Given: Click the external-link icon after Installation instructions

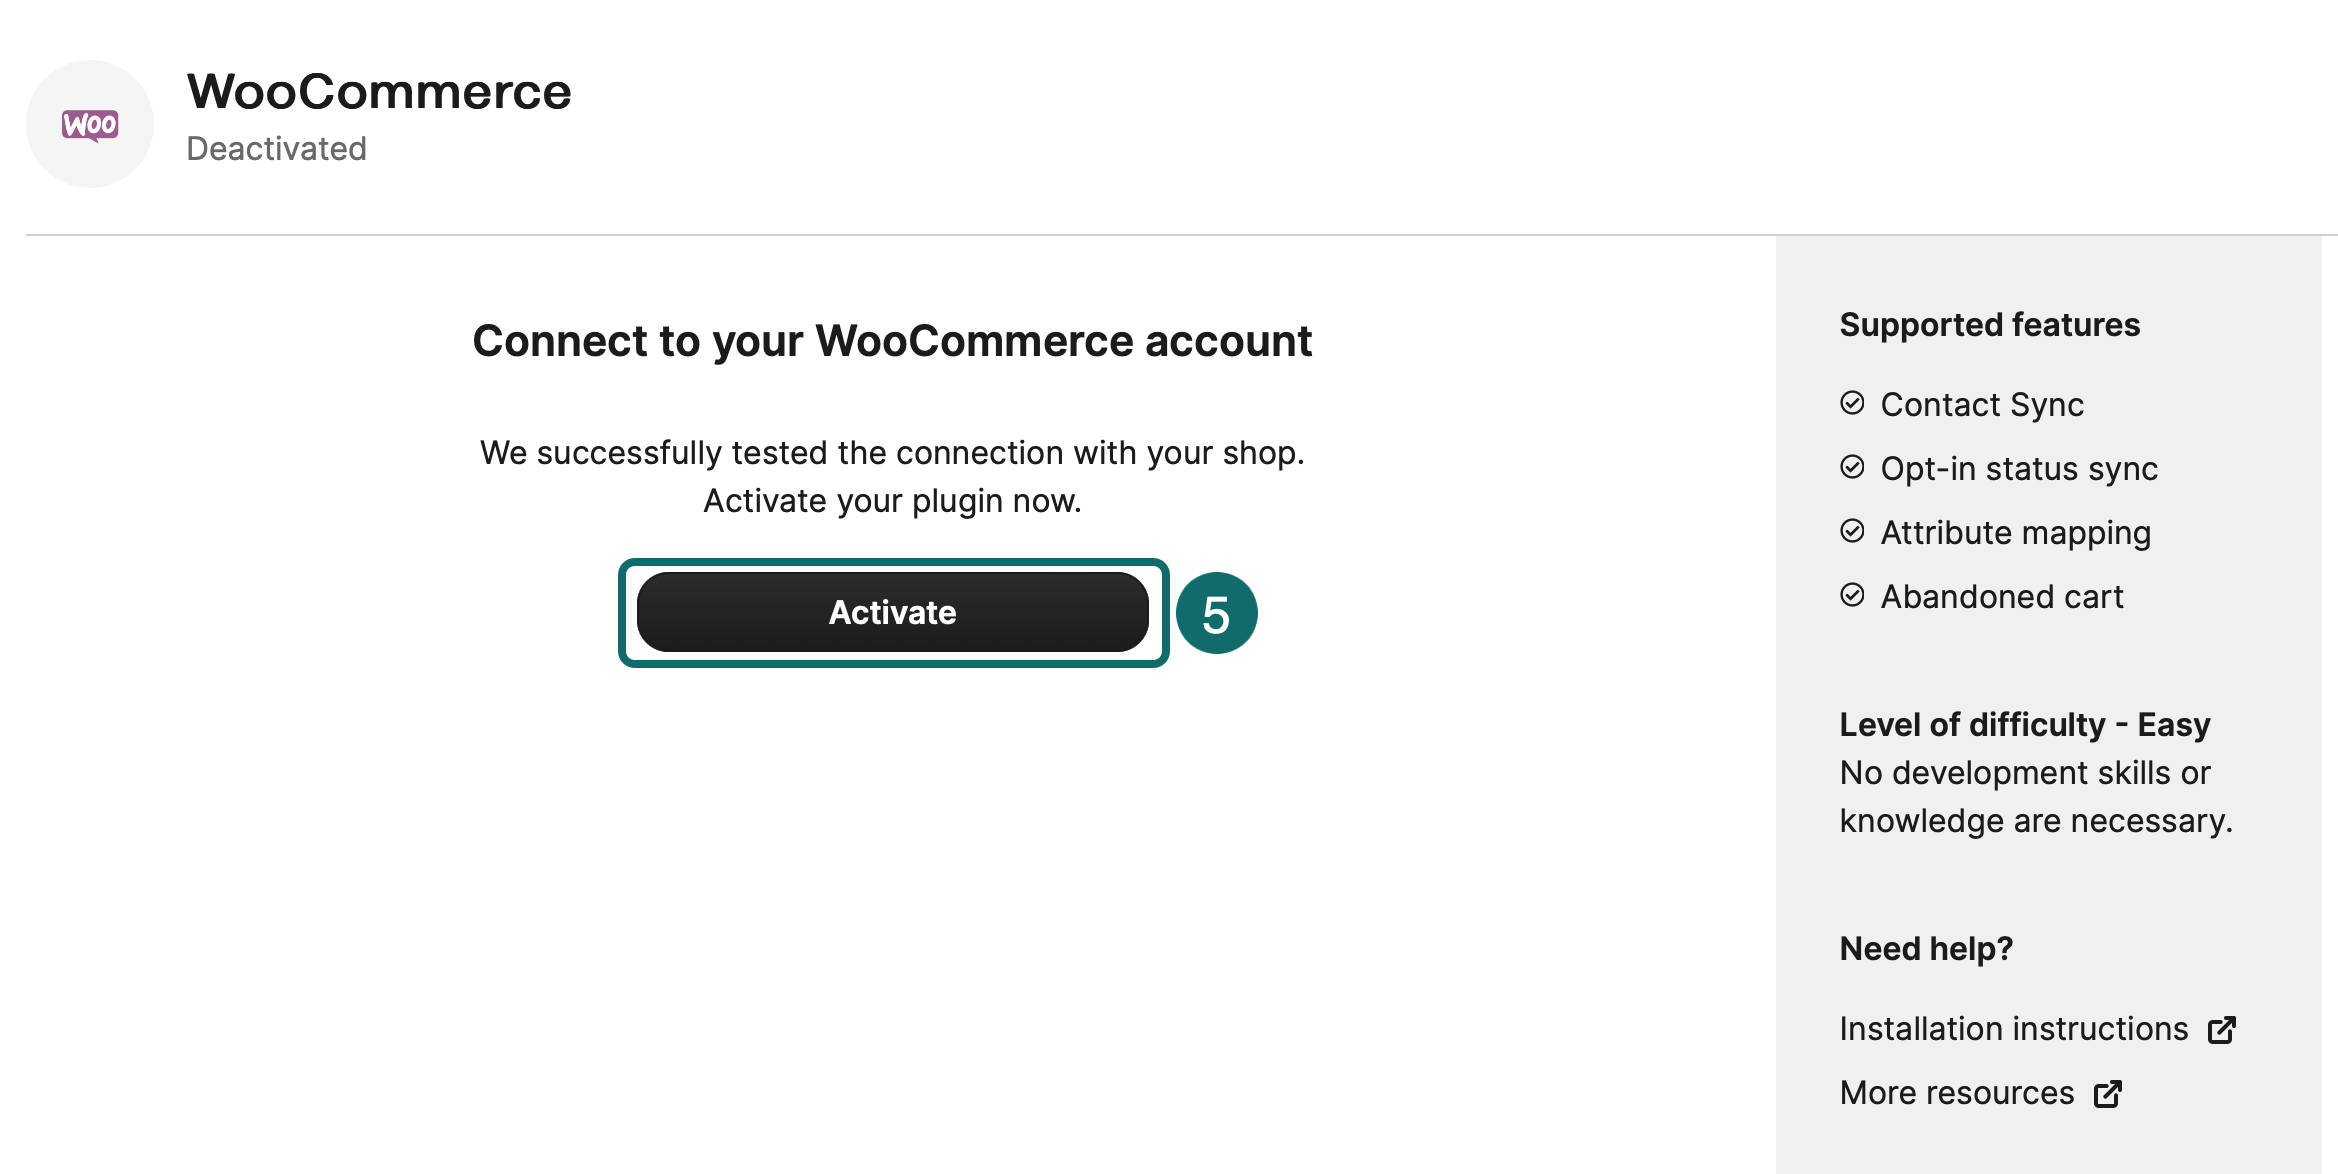Looking at the screenshot, I should [2222, 1030].
